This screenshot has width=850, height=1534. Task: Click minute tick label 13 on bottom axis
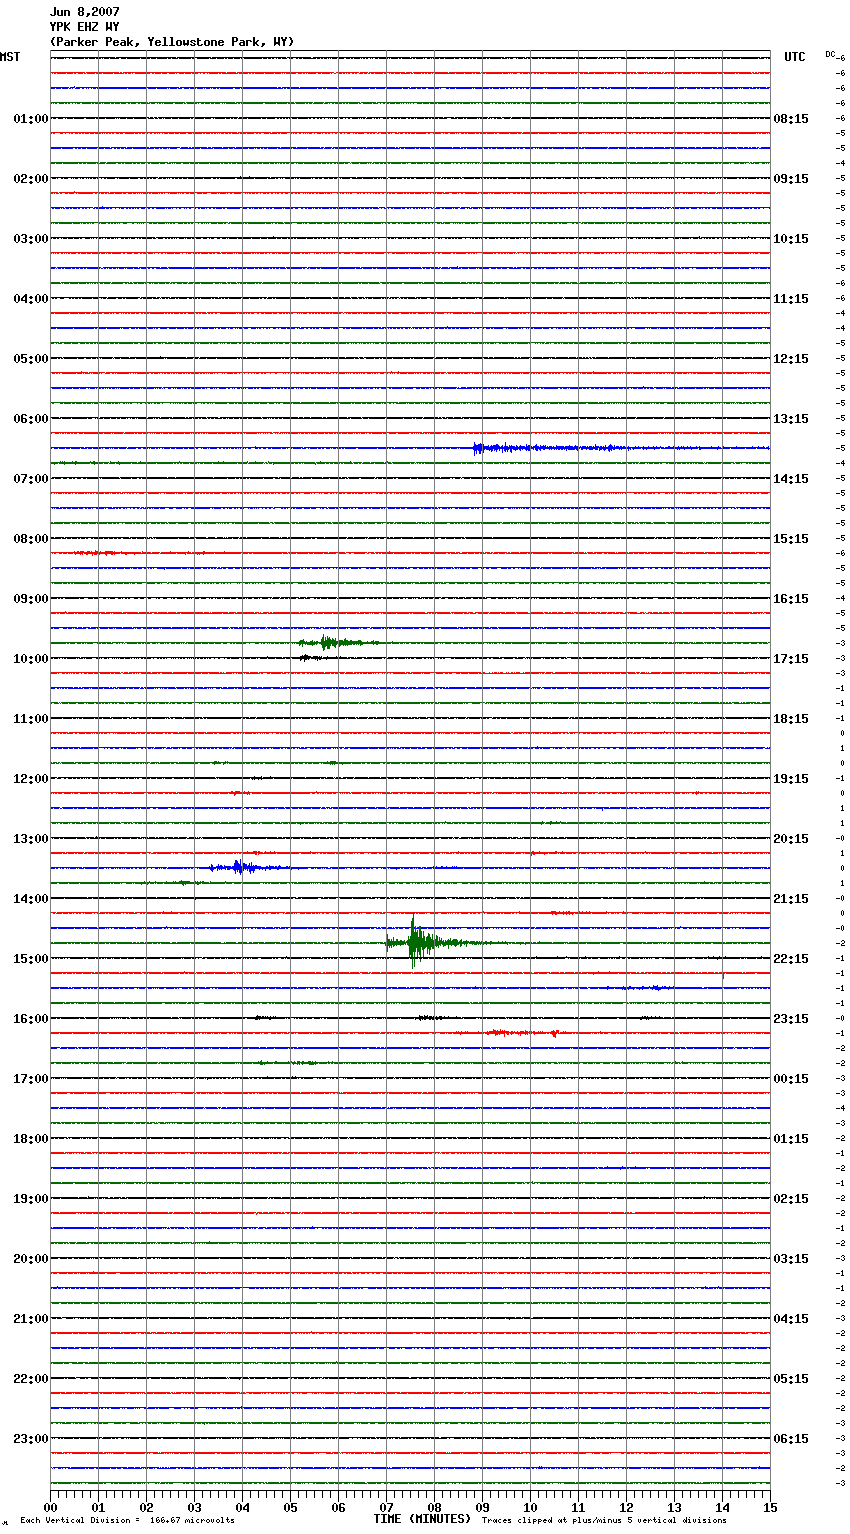[x=674, y=1507]
